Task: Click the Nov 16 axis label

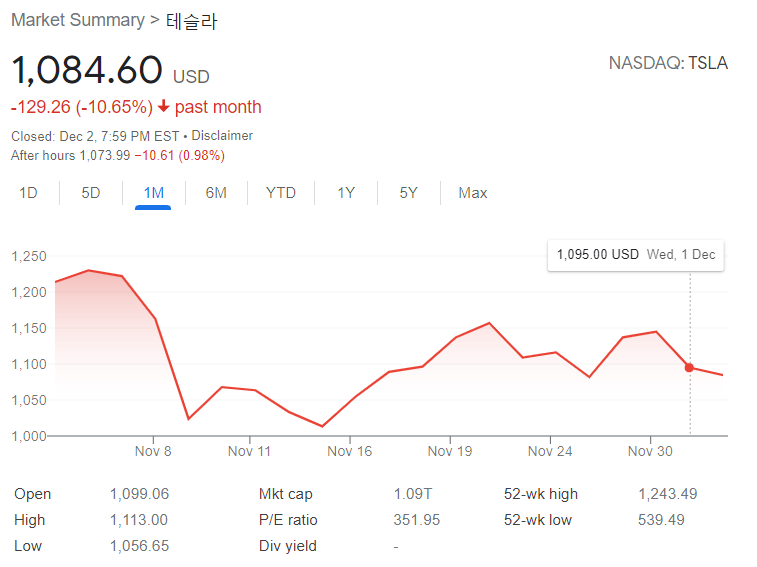Action: click(x=350, y=452)
